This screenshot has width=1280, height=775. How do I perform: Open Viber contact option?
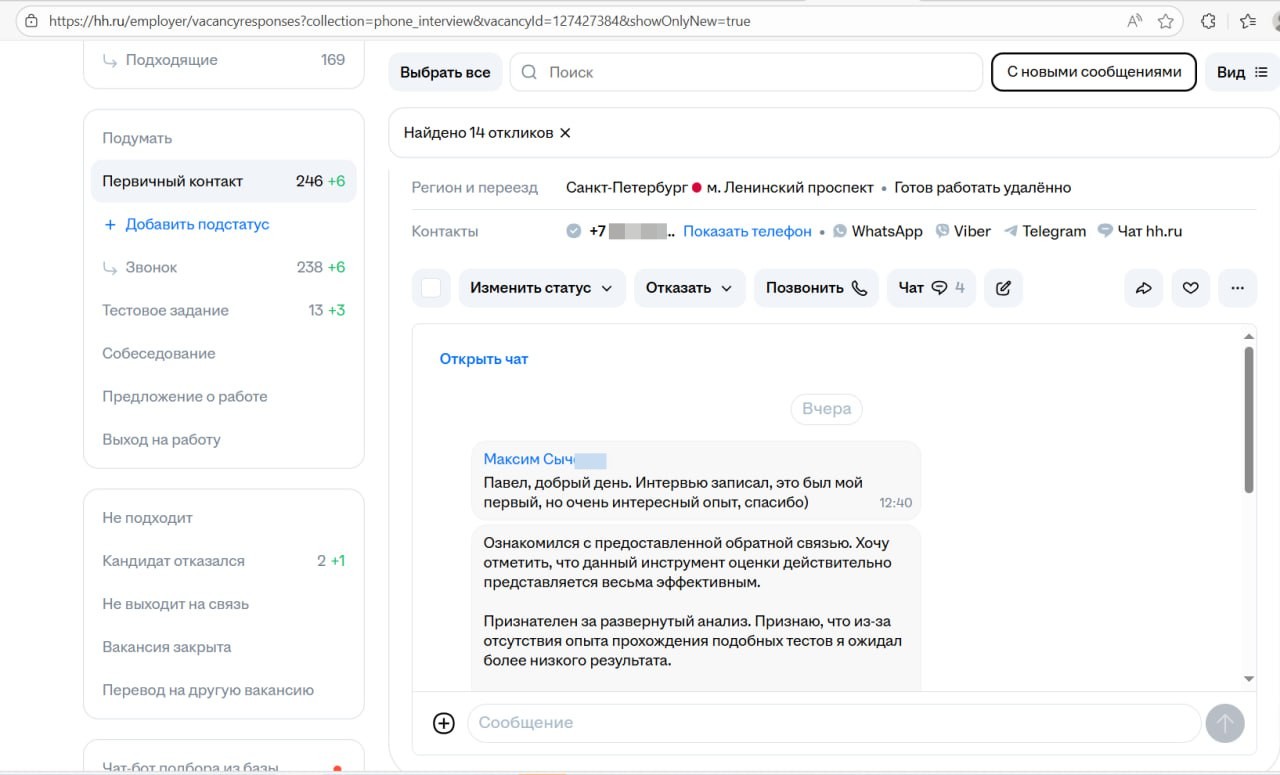pos(963,231)
